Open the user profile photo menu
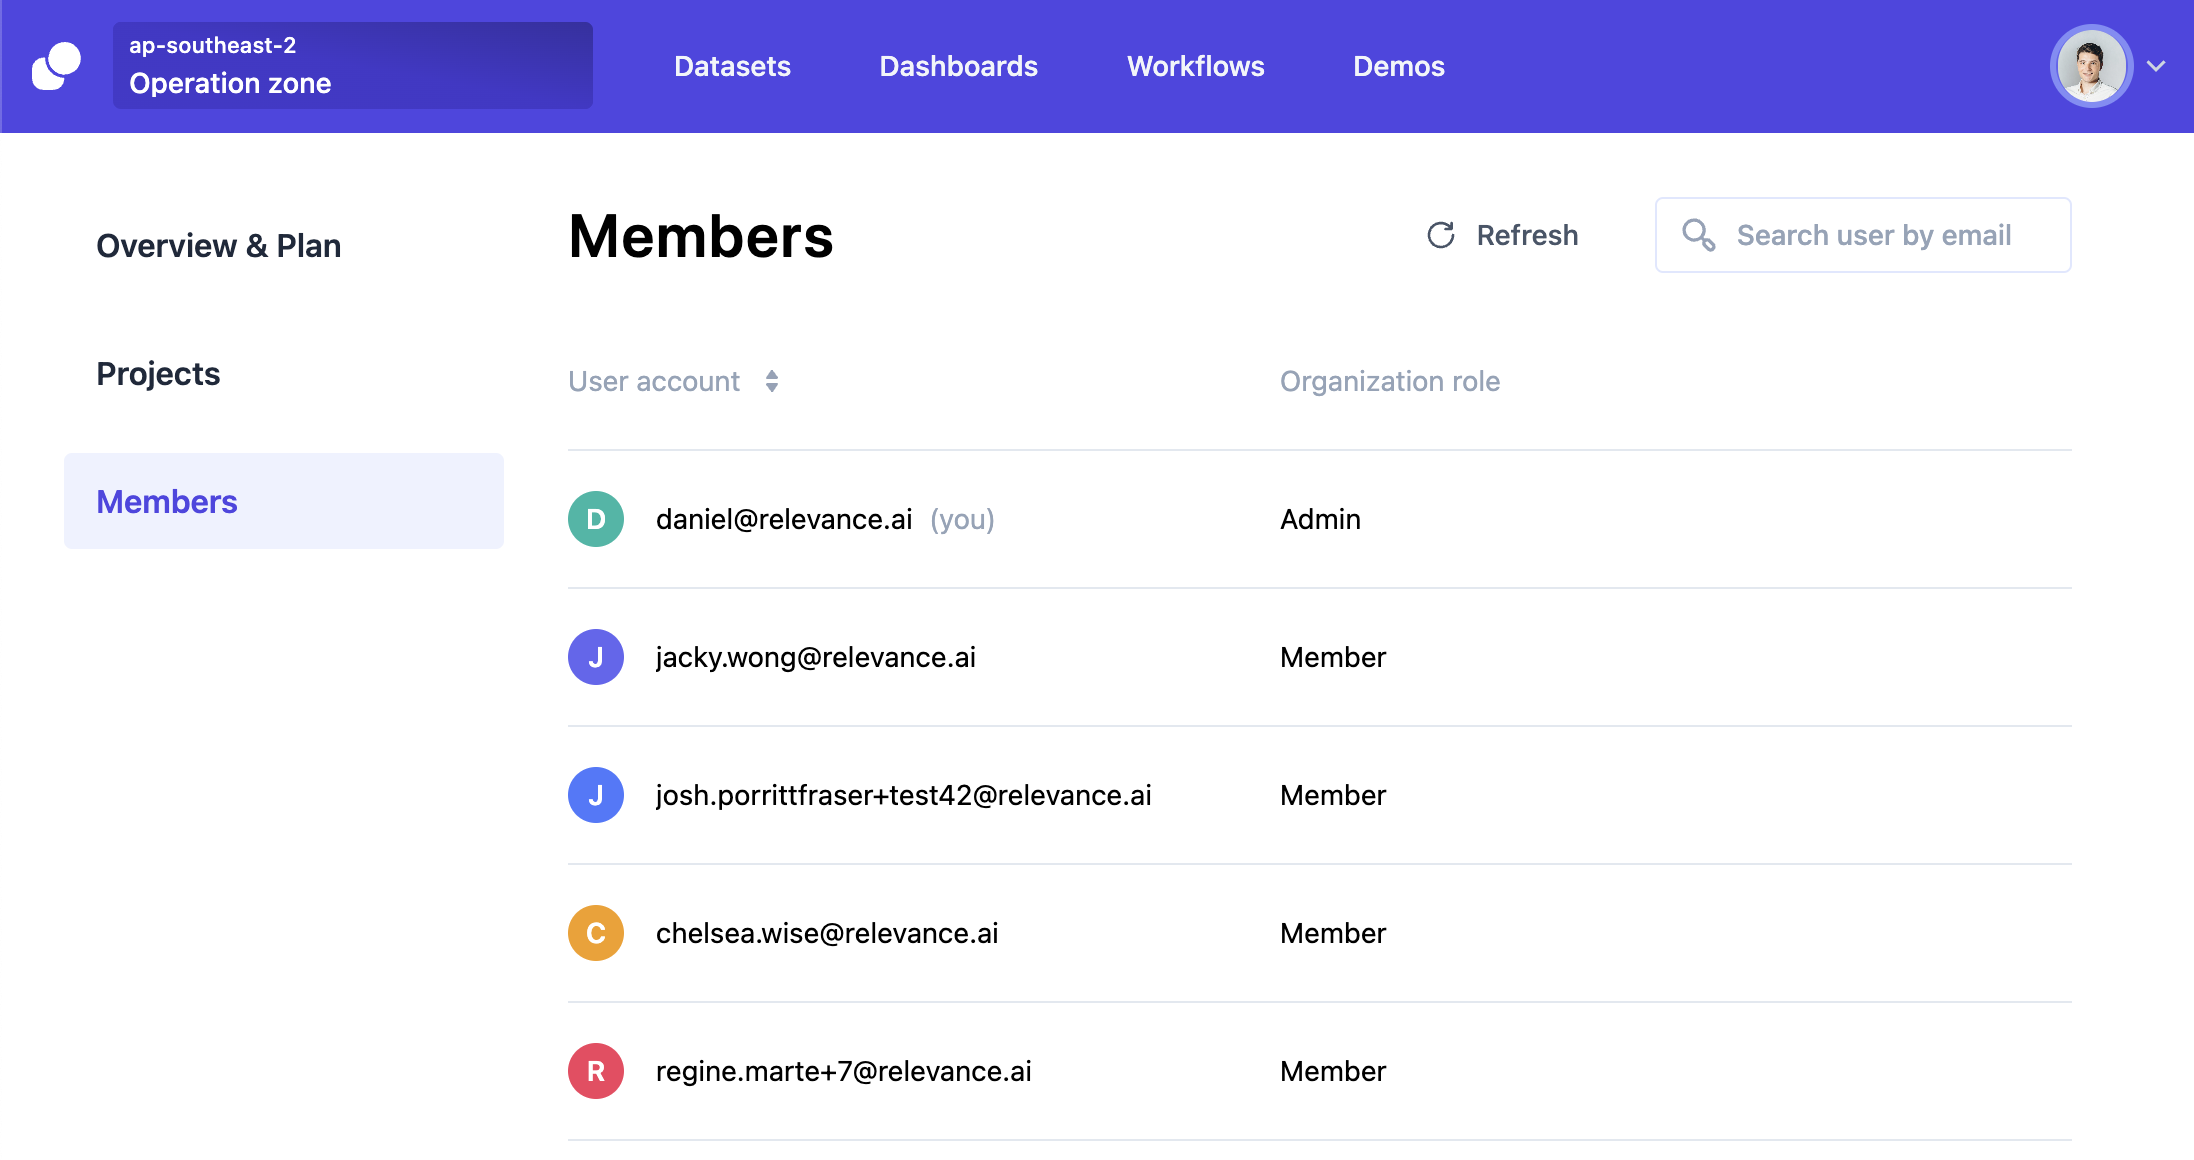Screen dimensions: 2194x1160 point(2091,66)
